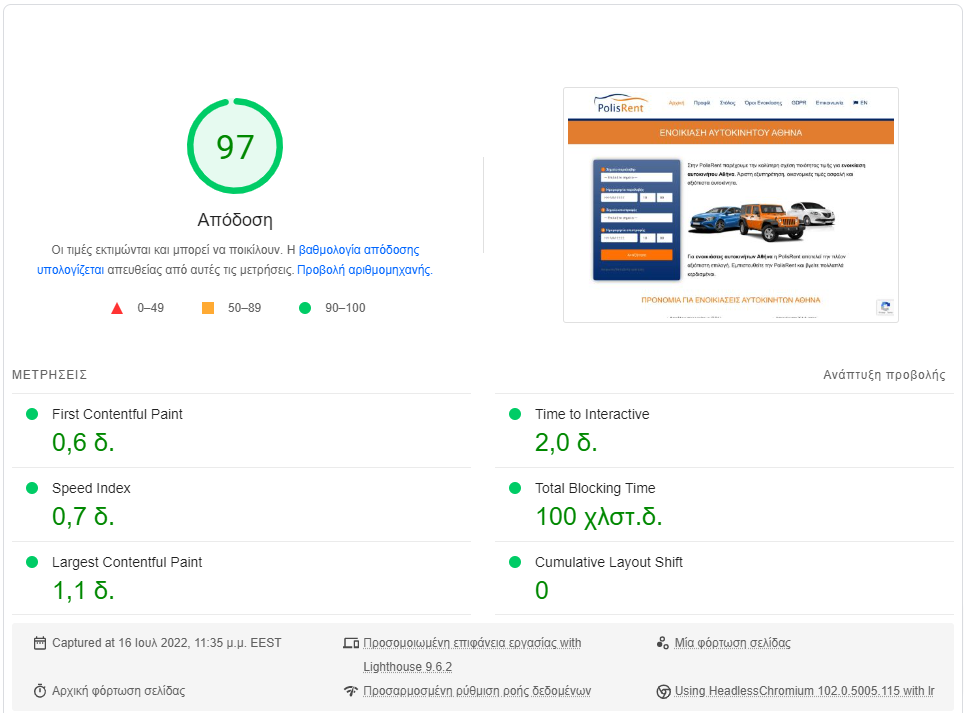This screenshot has width=964, height=713.
Task: Click the Total Blocking Time label
Action: click(595, 488)
